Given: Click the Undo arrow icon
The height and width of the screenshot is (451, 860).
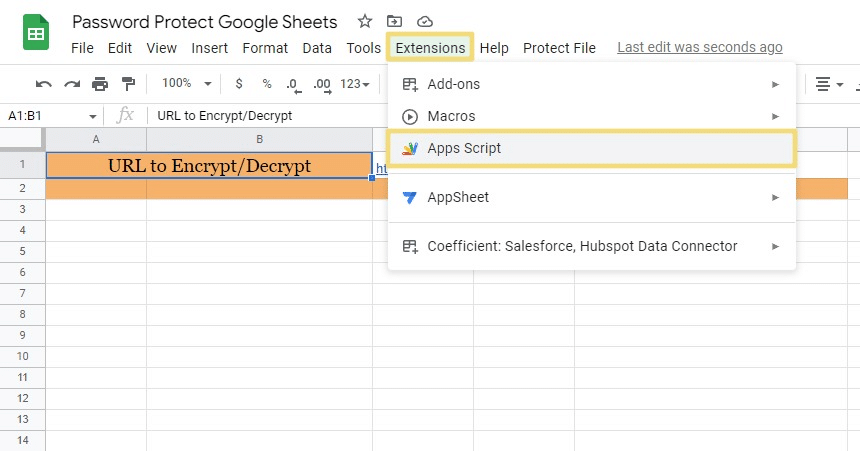Looking at the screenshot, I should coord(43,84).
